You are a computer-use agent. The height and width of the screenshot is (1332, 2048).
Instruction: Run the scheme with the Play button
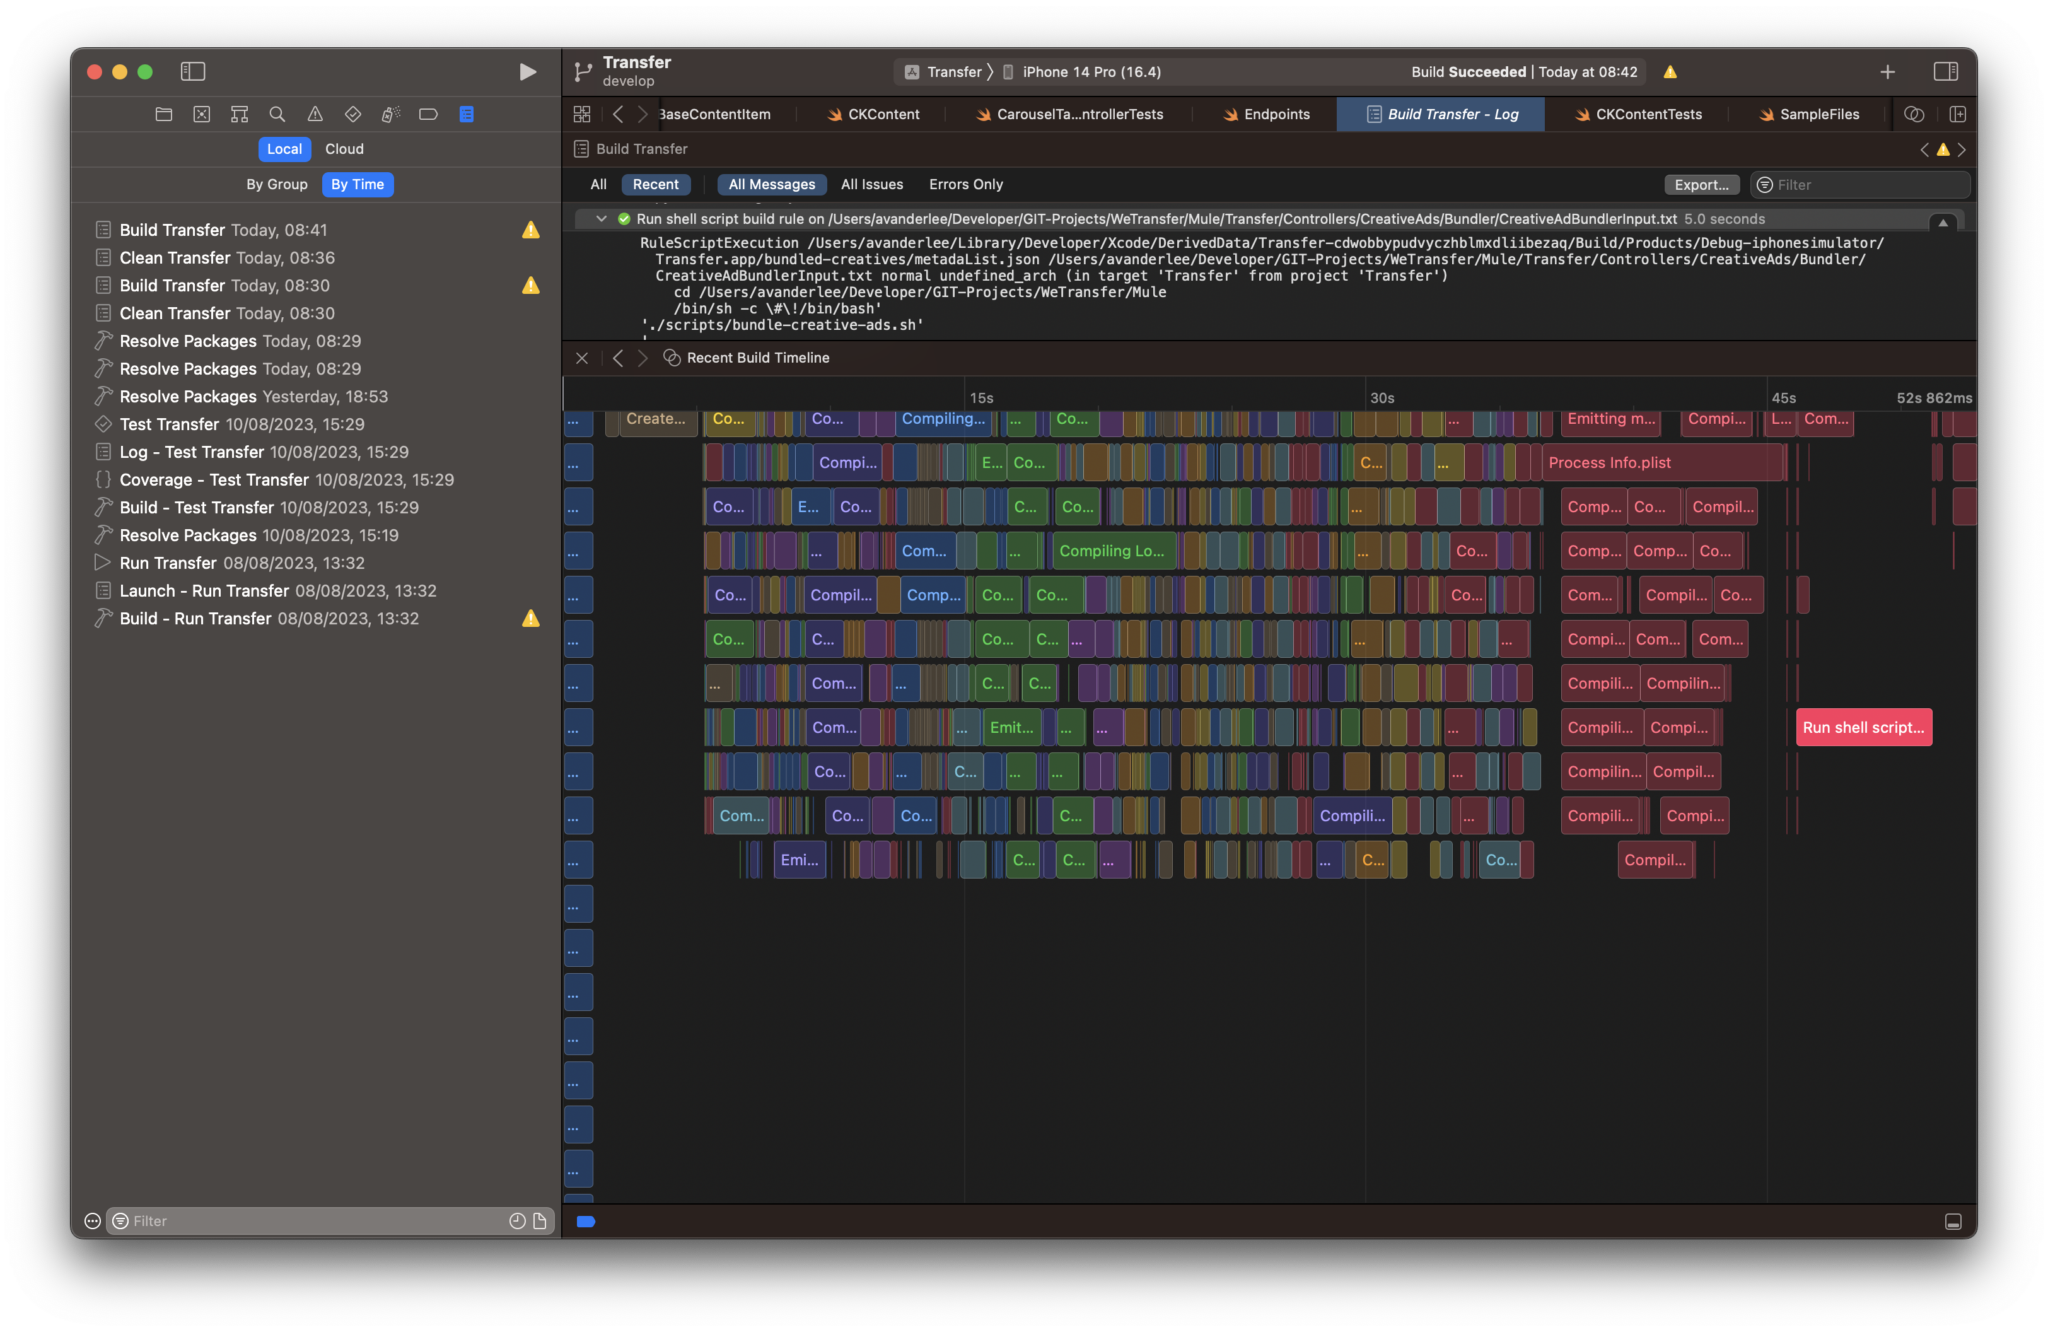pos(527,72)
